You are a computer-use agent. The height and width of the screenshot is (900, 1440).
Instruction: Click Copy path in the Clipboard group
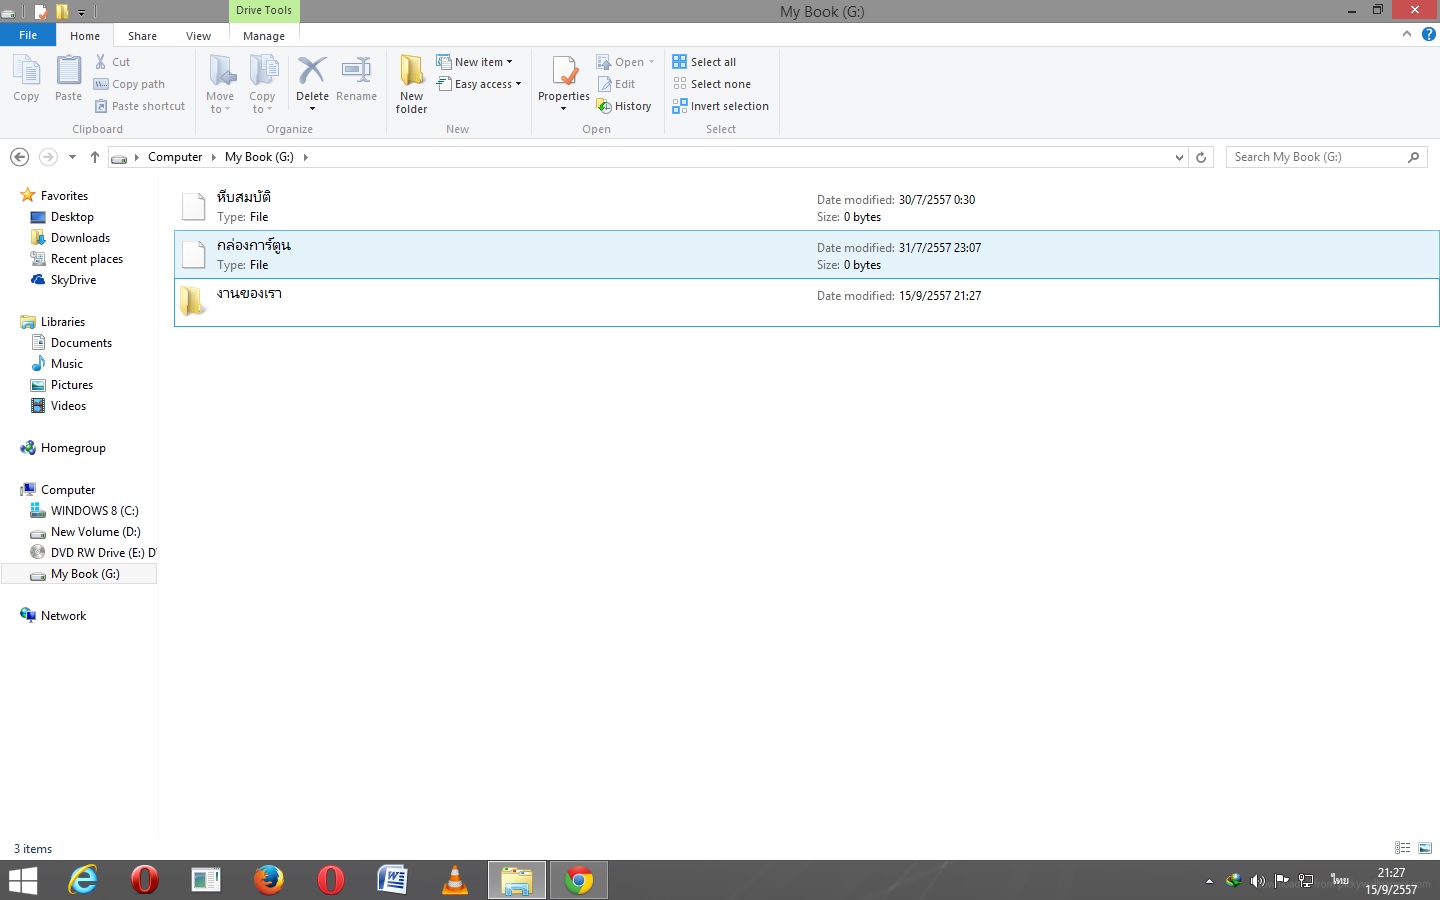pos(129,84)
